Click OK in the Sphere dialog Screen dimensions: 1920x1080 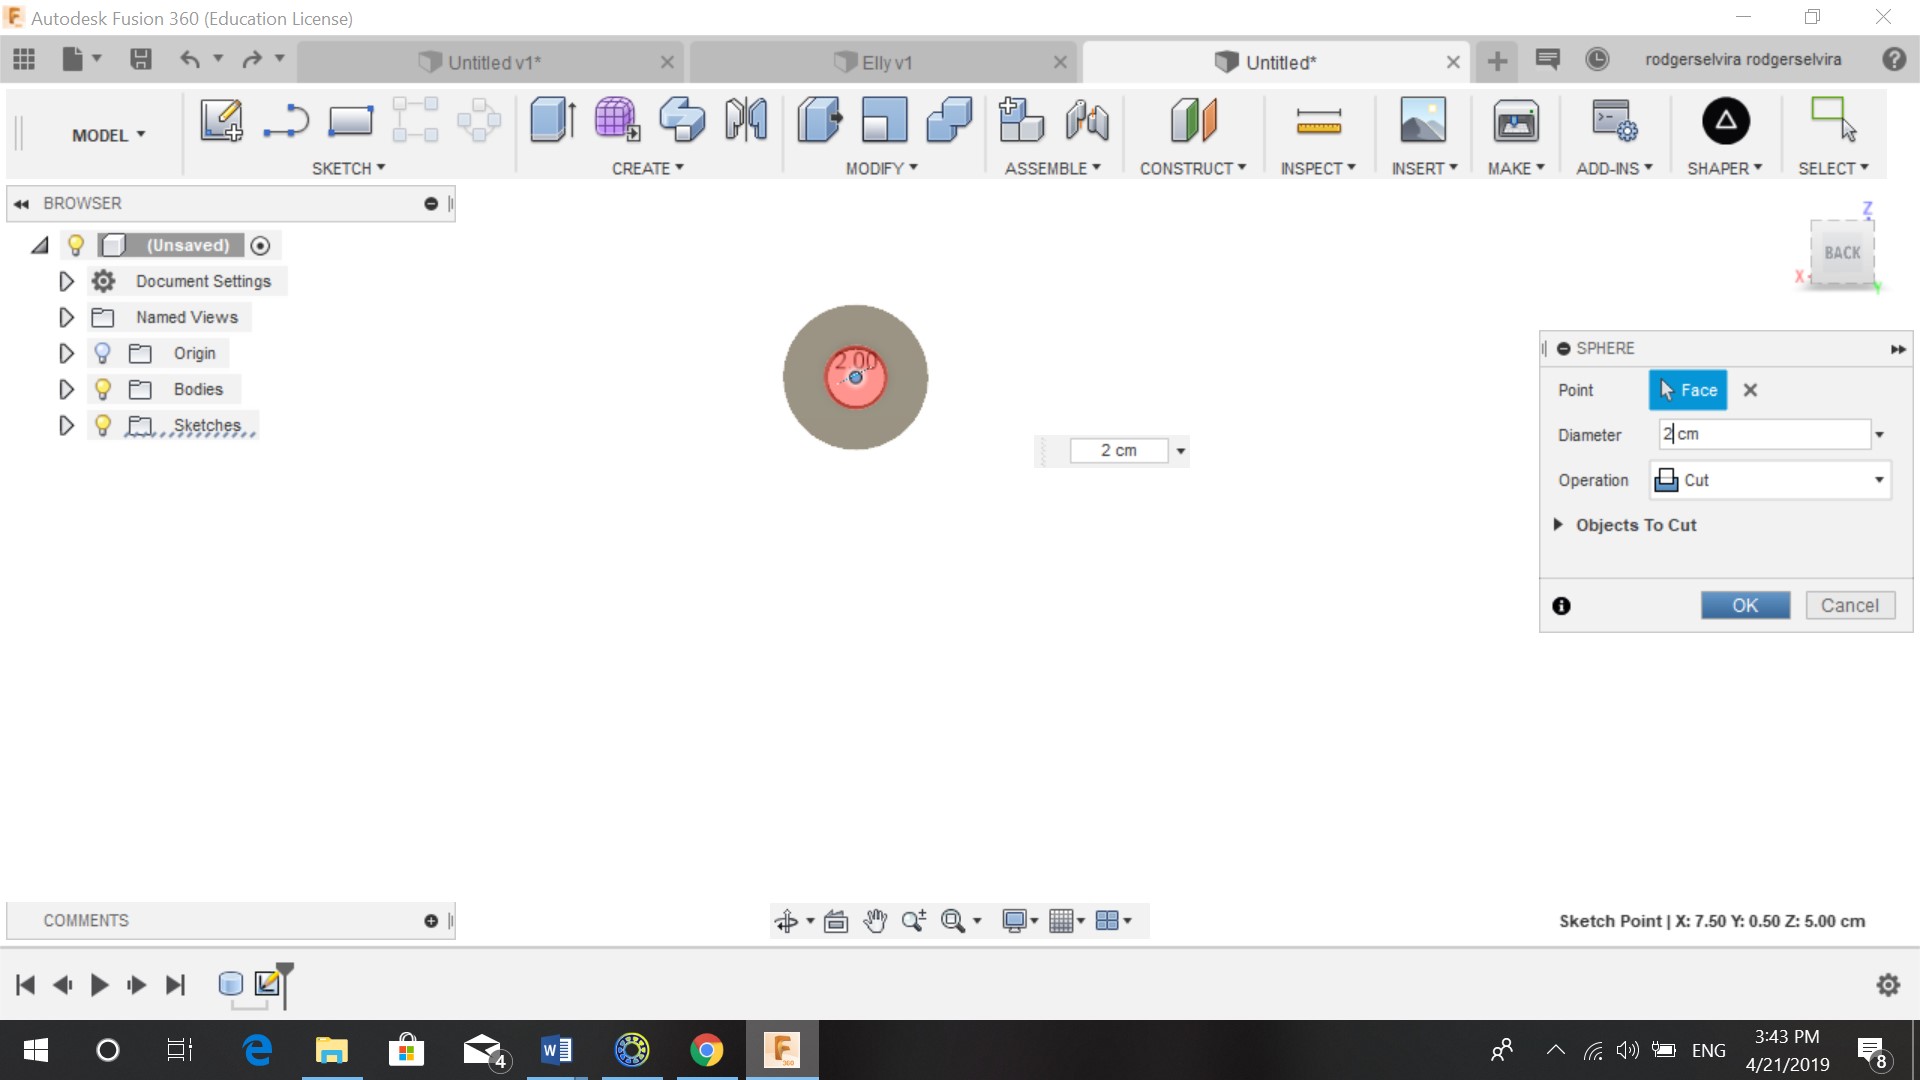click(x=1745, y=605)
